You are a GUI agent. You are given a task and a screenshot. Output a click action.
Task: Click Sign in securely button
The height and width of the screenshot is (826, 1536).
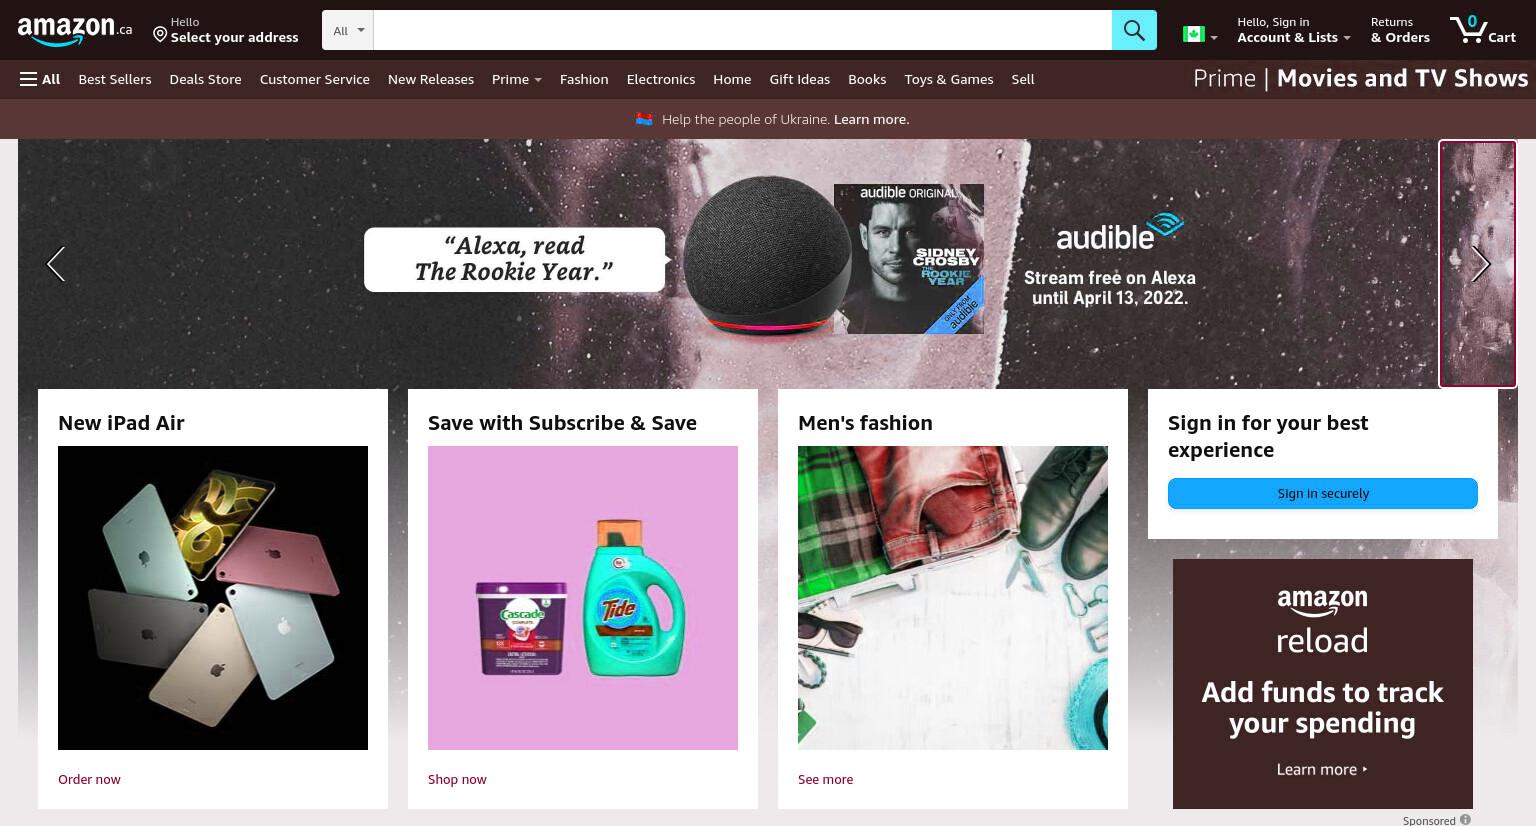pyautogui.click(x=1323, y=493)
